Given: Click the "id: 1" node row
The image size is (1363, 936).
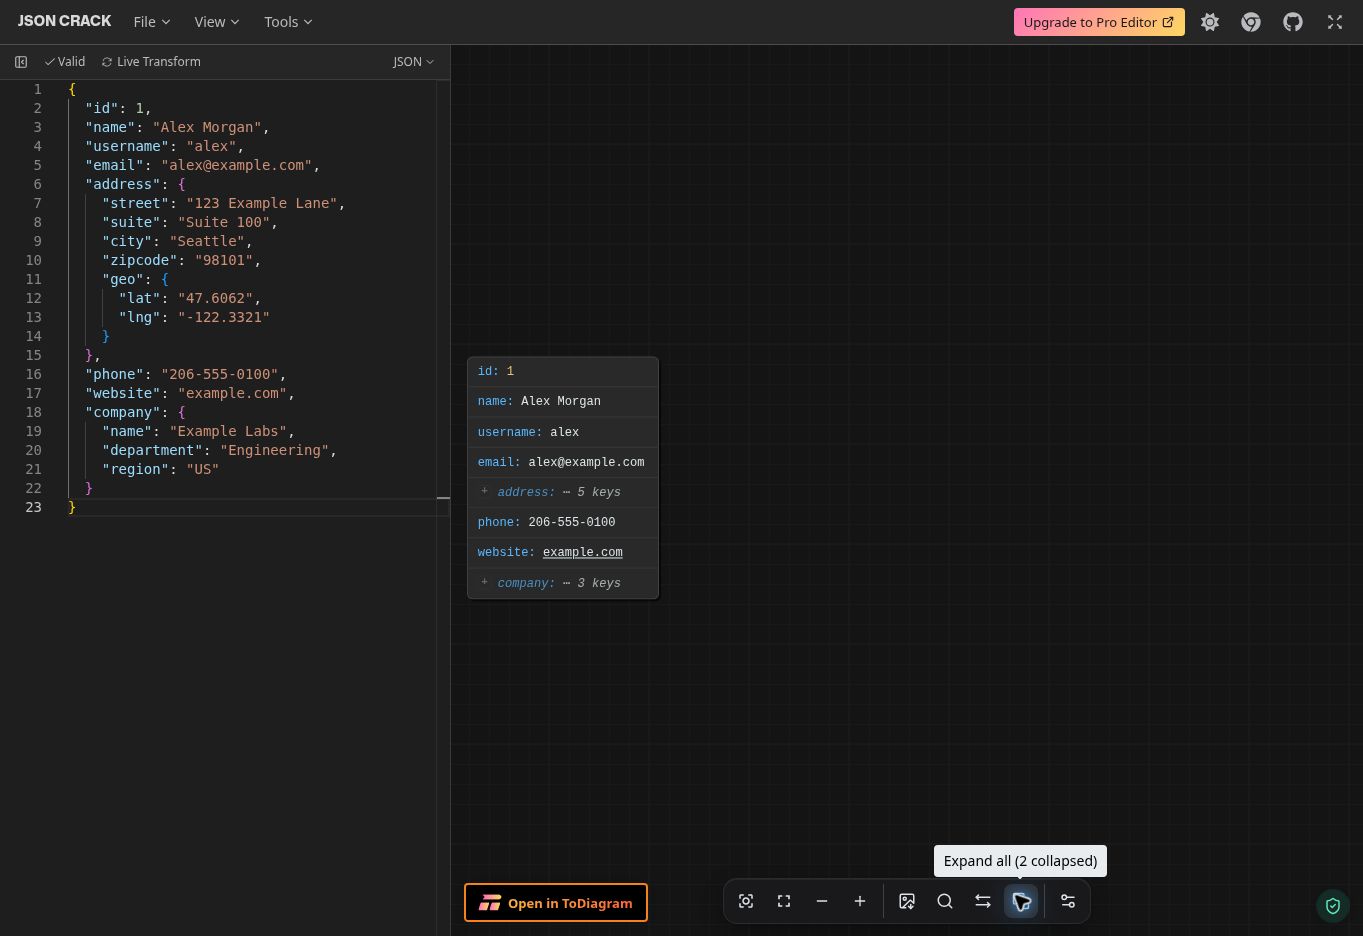Looking at the screenshot, I should point(563,371).
